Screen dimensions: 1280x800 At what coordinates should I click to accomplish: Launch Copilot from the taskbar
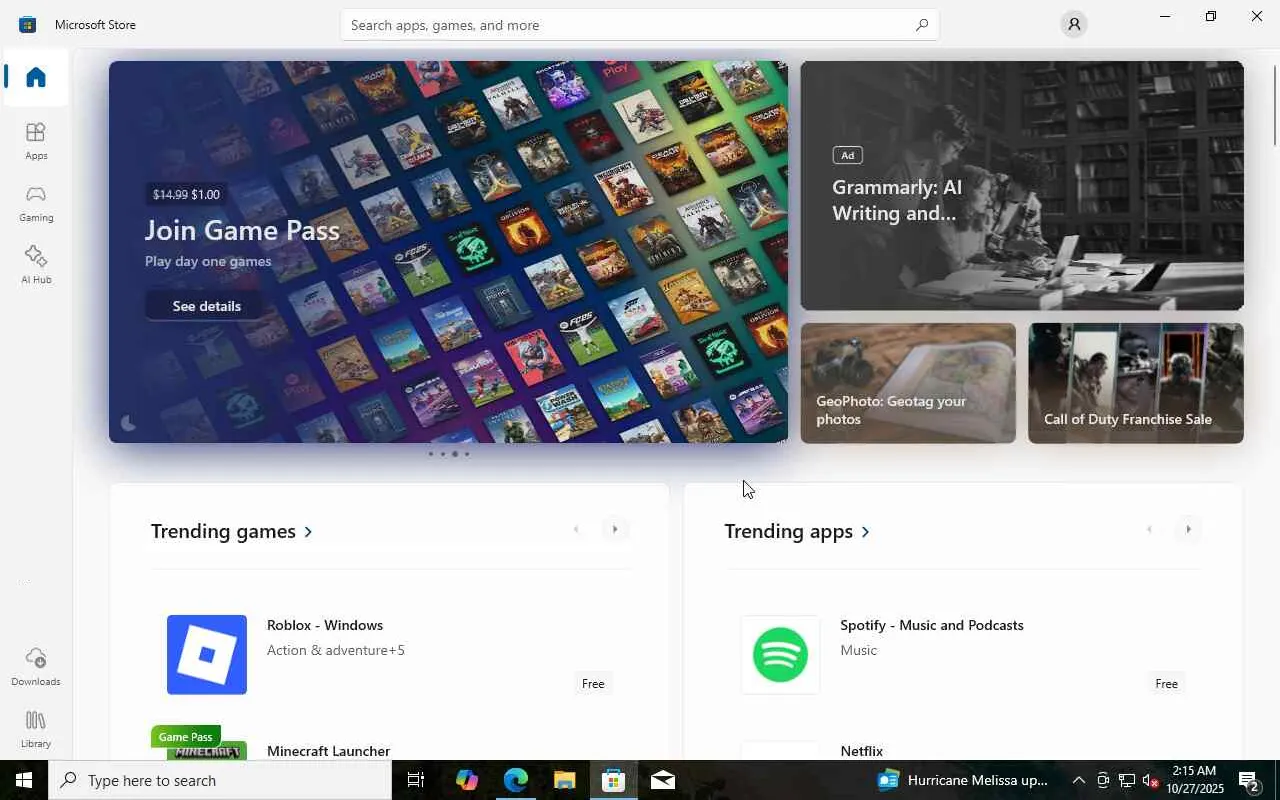tap(466, 780)
